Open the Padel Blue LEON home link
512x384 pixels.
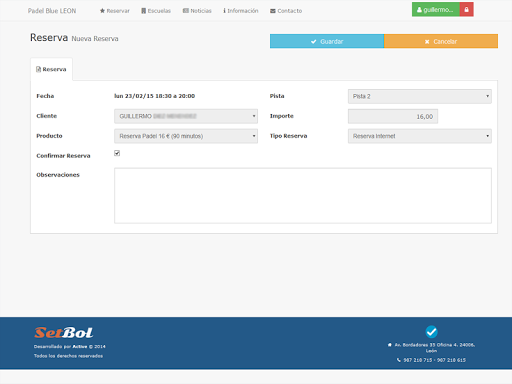pos(52,11)
